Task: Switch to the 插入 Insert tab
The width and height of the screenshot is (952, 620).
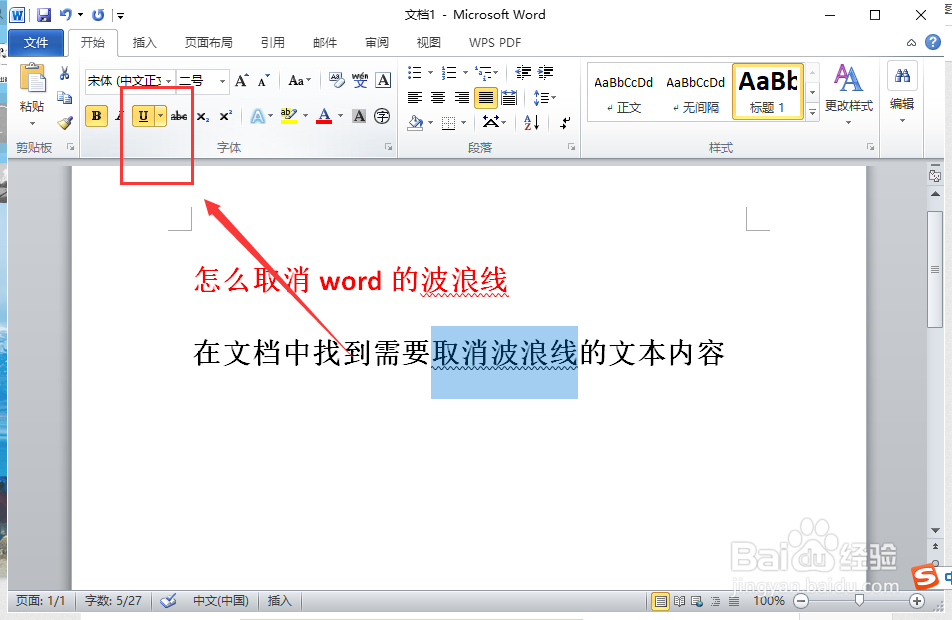Action: pos(144,43)
